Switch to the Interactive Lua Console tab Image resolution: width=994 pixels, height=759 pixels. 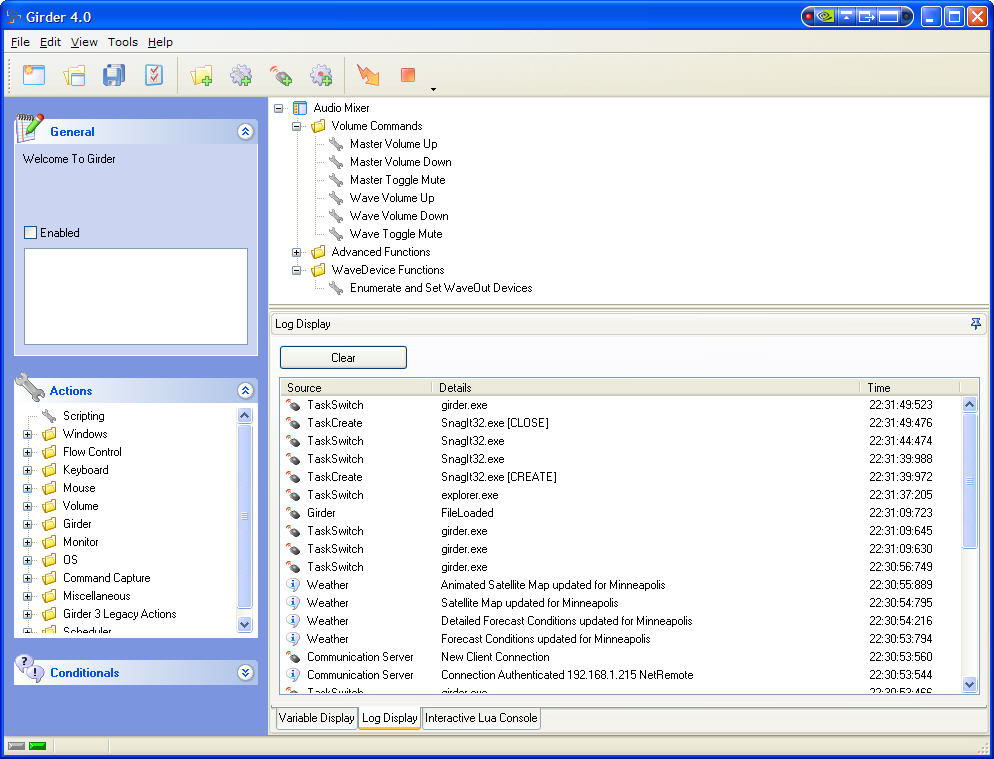pos(481,718)
